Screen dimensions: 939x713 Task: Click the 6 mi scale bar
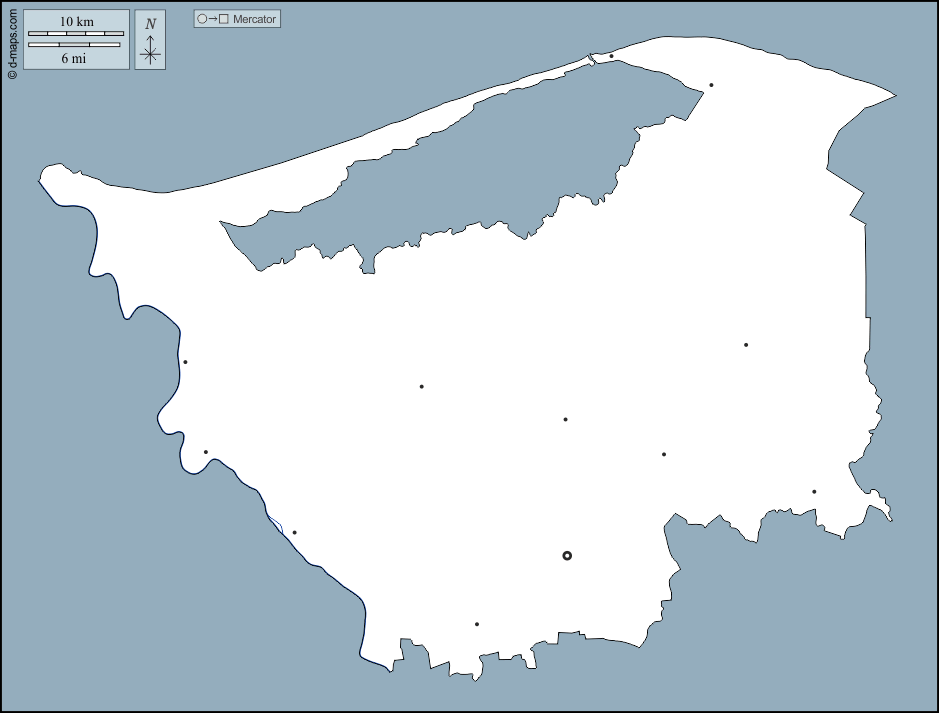[74, 45]
